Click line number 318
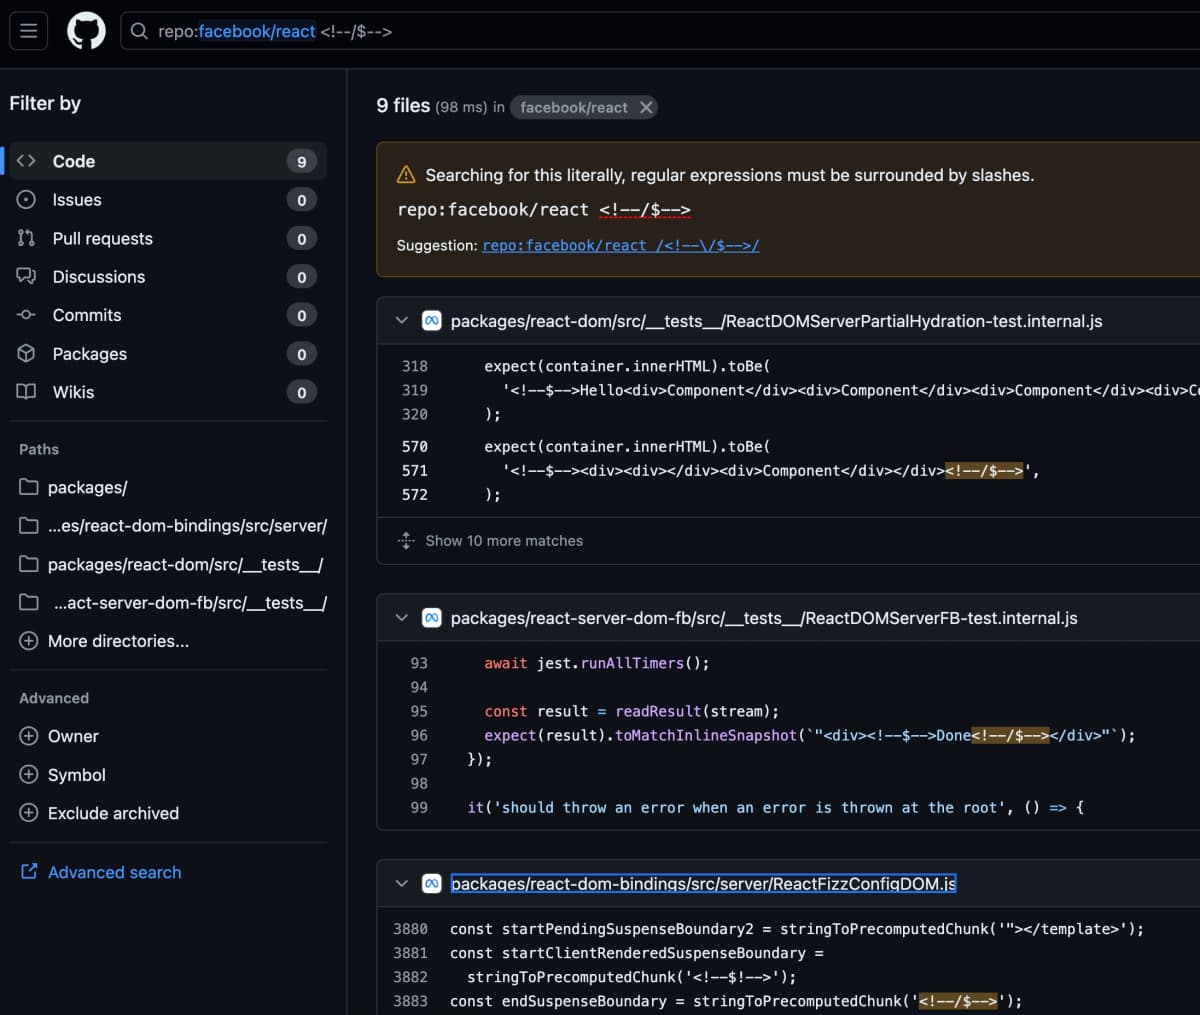The image size is (1200, 1015). [415, 366]
